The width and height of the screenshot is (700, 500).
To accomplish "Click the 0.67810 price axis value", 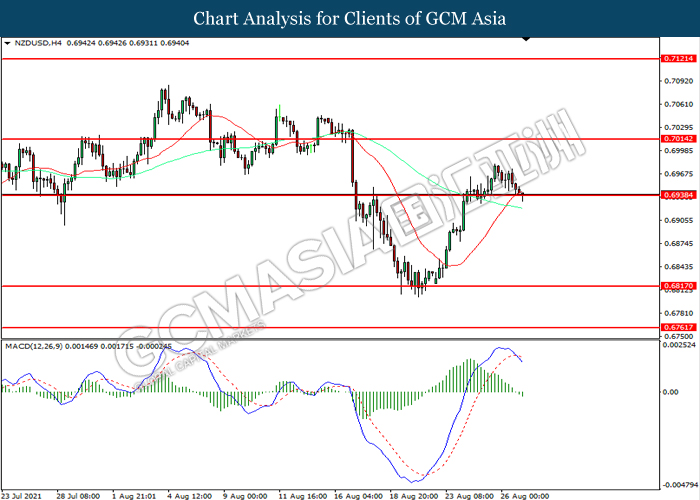I will [x=679, y=313].
